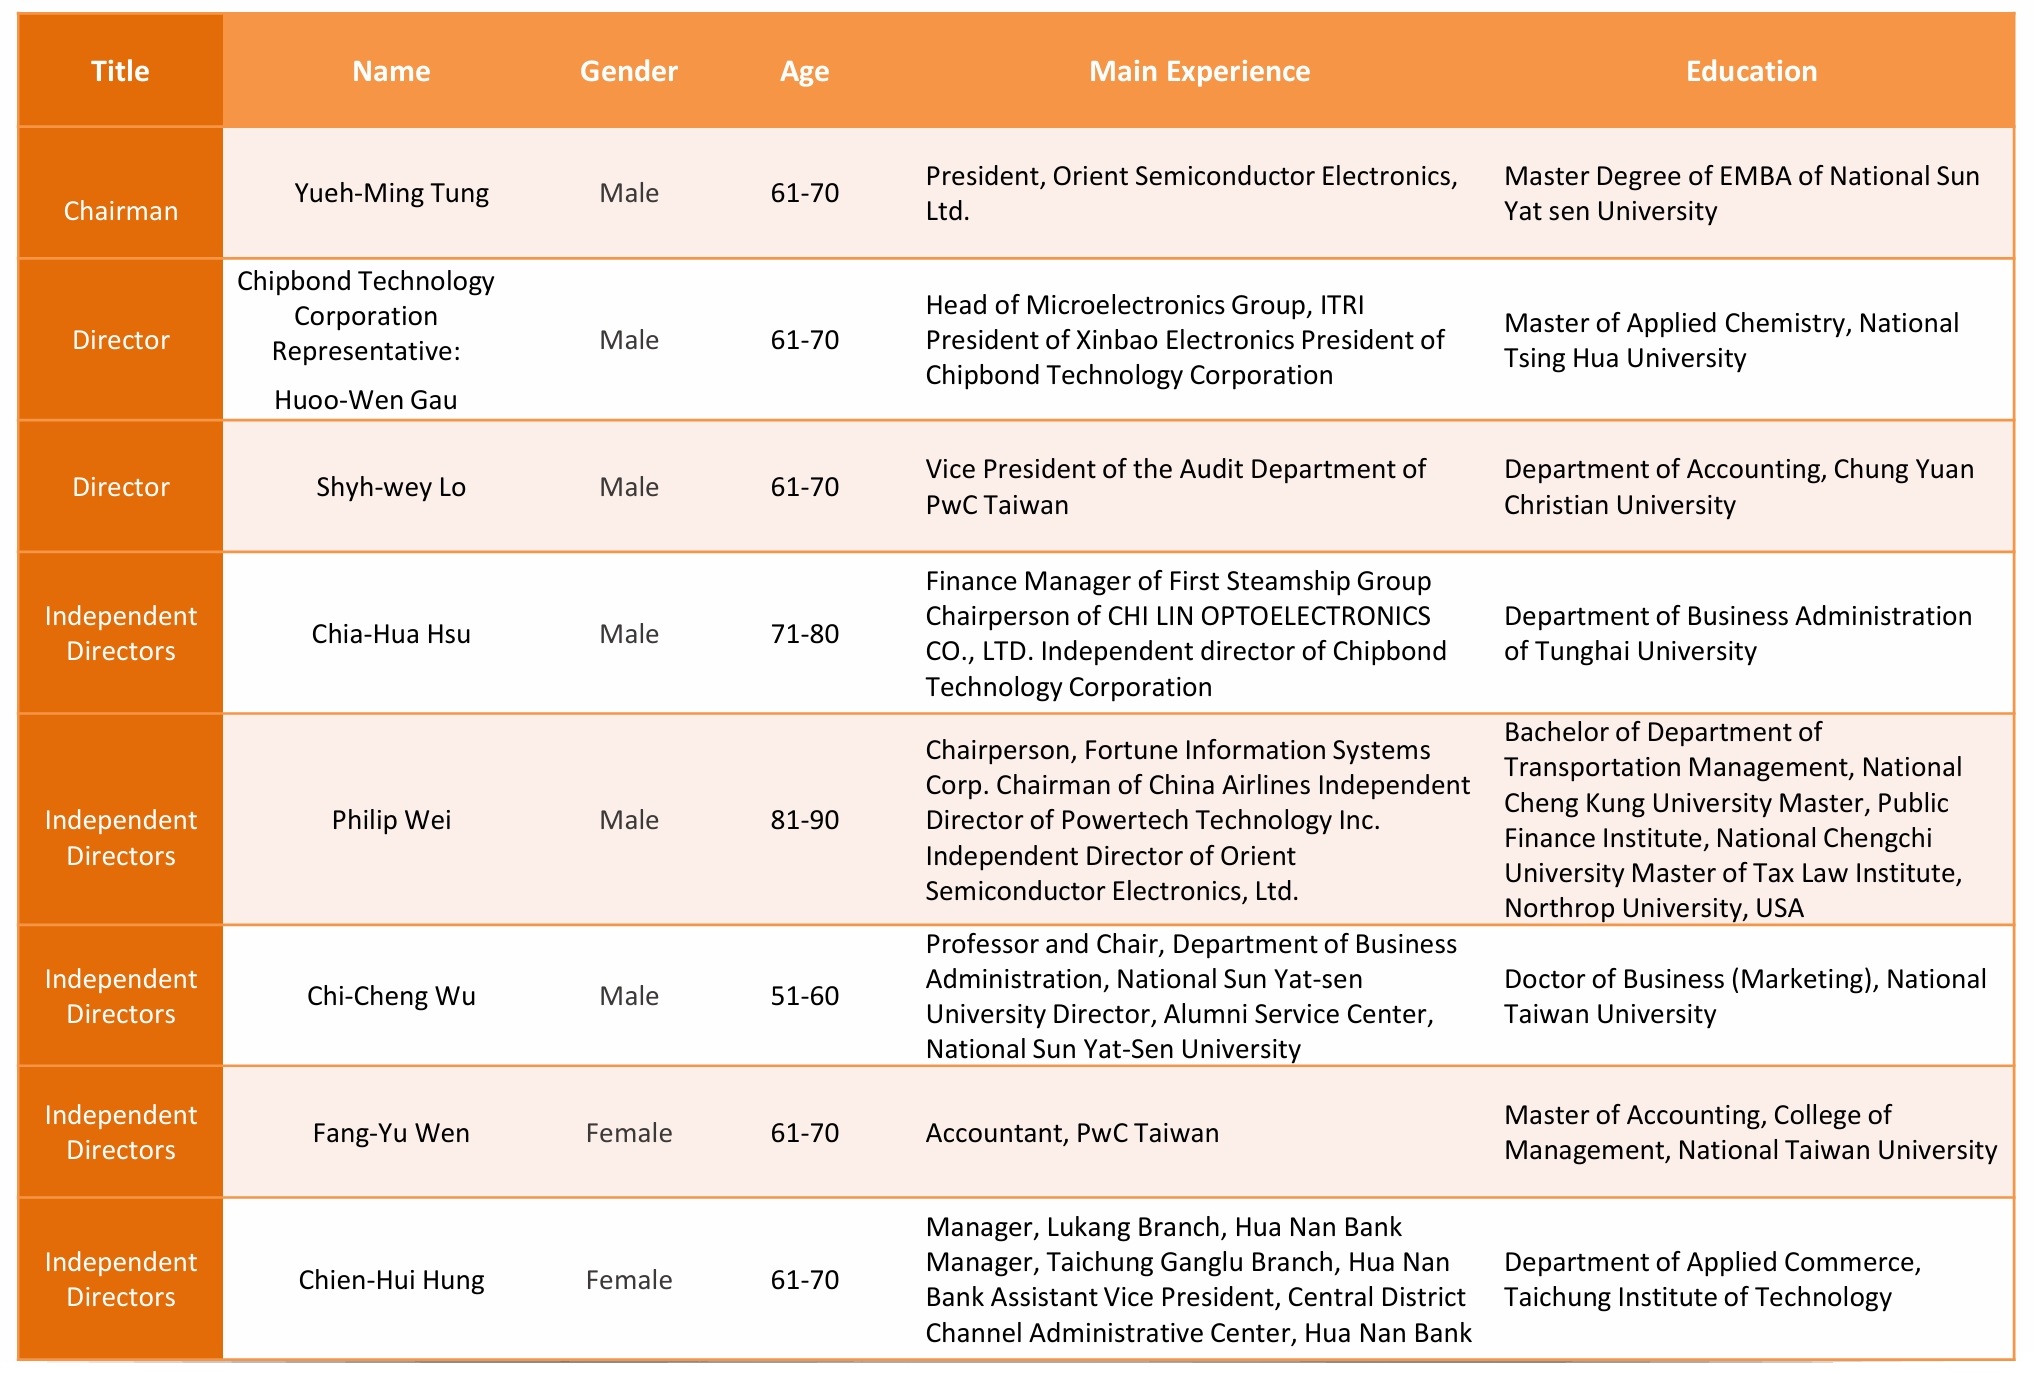Click the "61-70" age in Yueh-Ming Tung's row
The width and height of the screenshot is (2033, 1373).
(x=805, y=193)
